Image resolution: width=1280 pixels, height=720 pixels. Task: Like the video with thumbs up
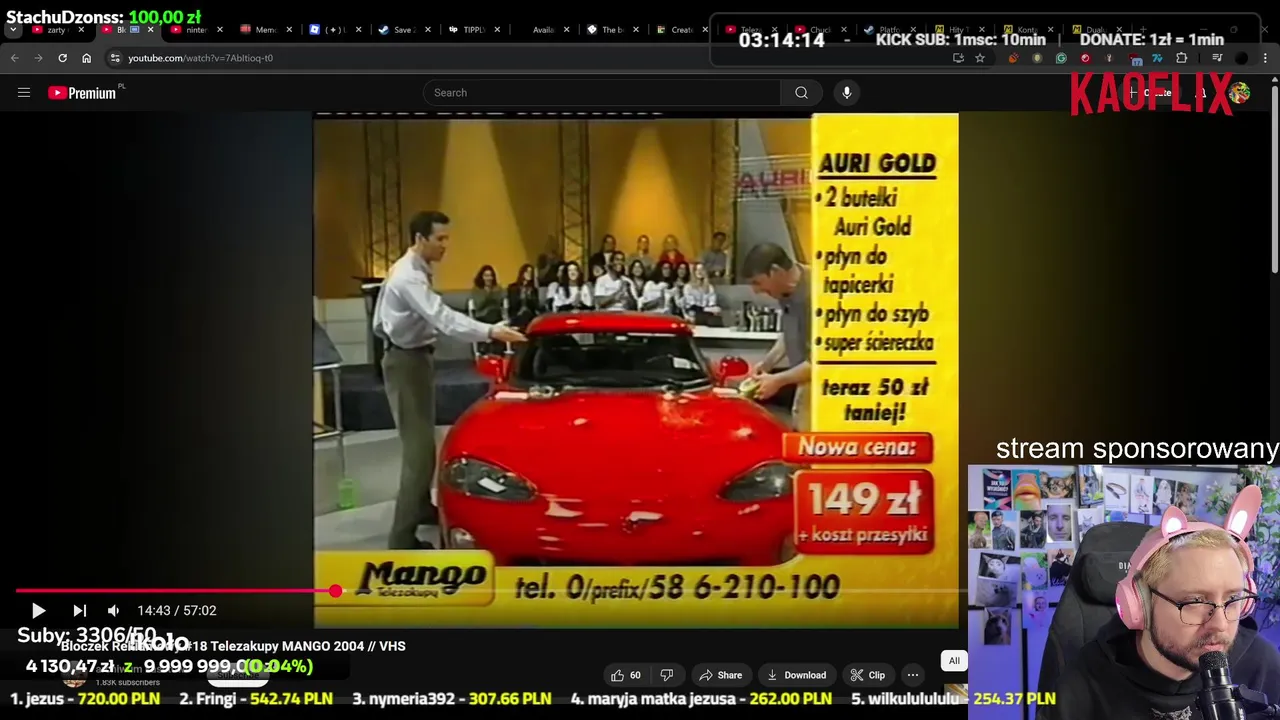click(x=626, y=675)
